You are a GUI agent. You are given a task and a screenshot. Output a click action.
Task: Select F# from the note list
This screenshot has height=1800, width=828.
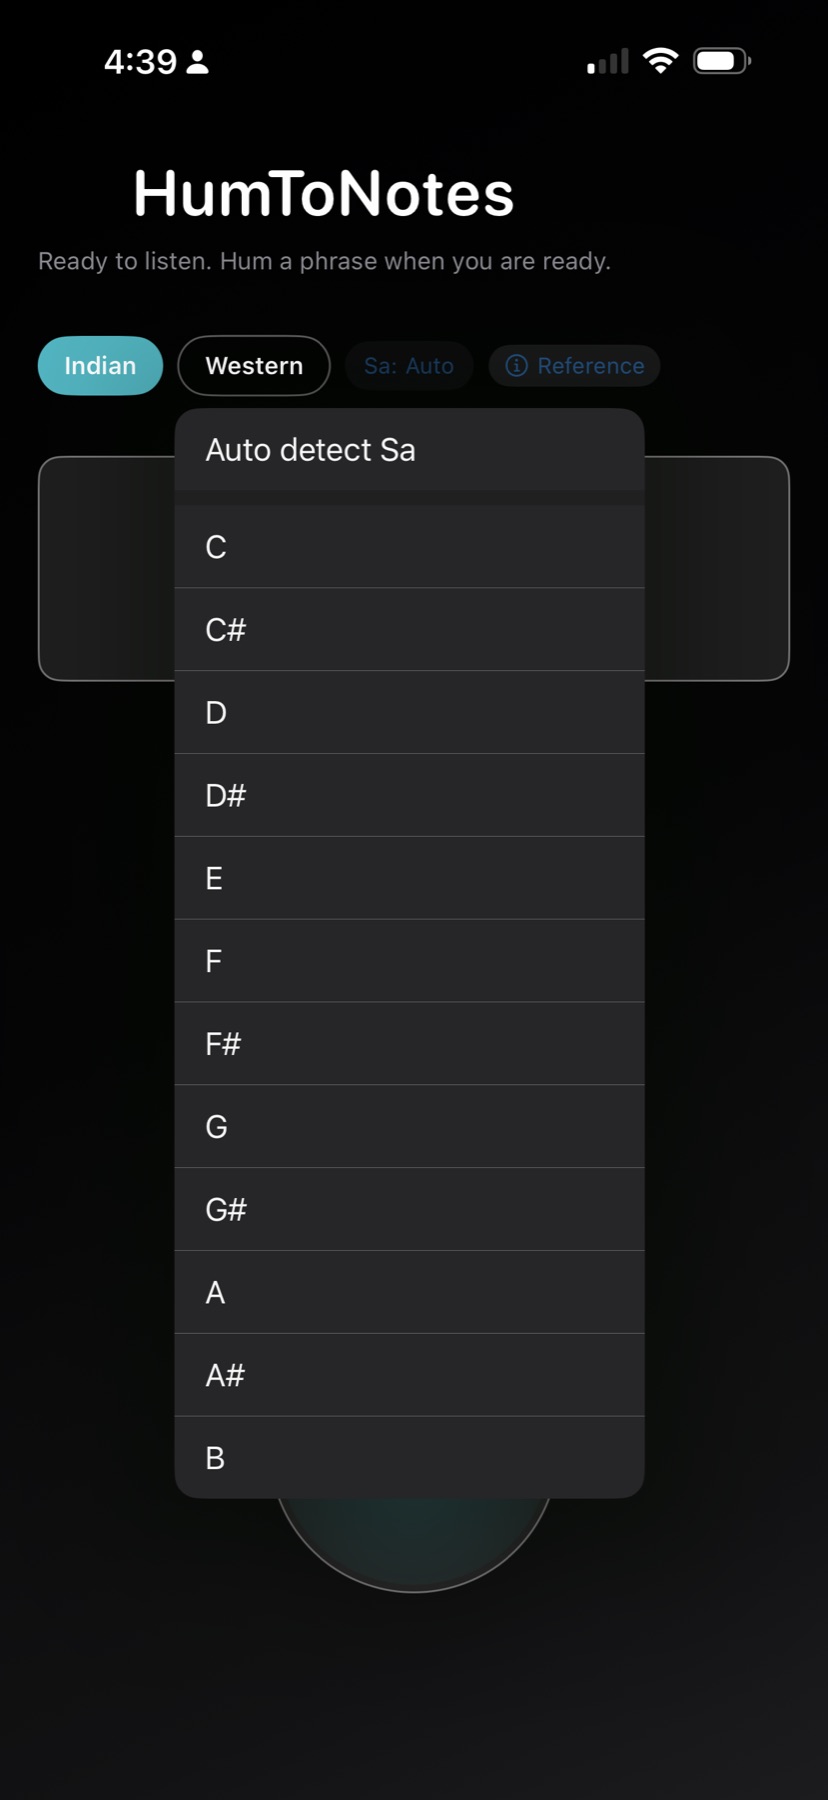coord(409,1044)
